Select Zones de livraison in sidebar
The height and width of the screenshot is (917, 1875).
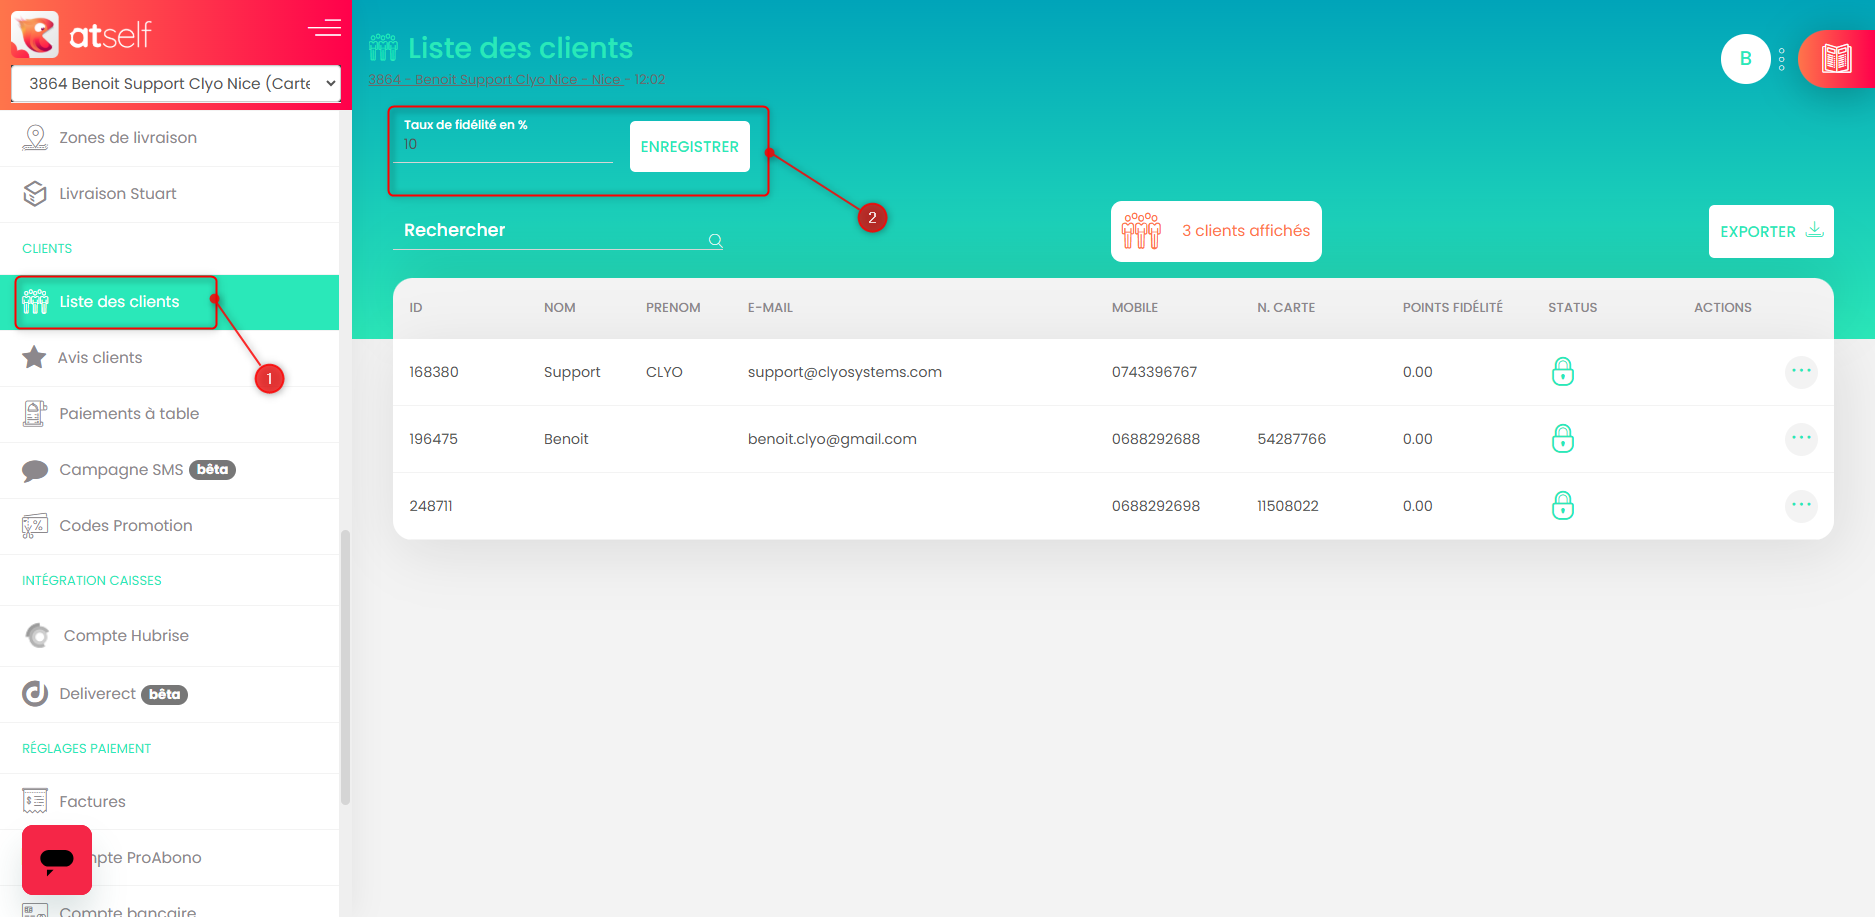[x=127, y=138]
